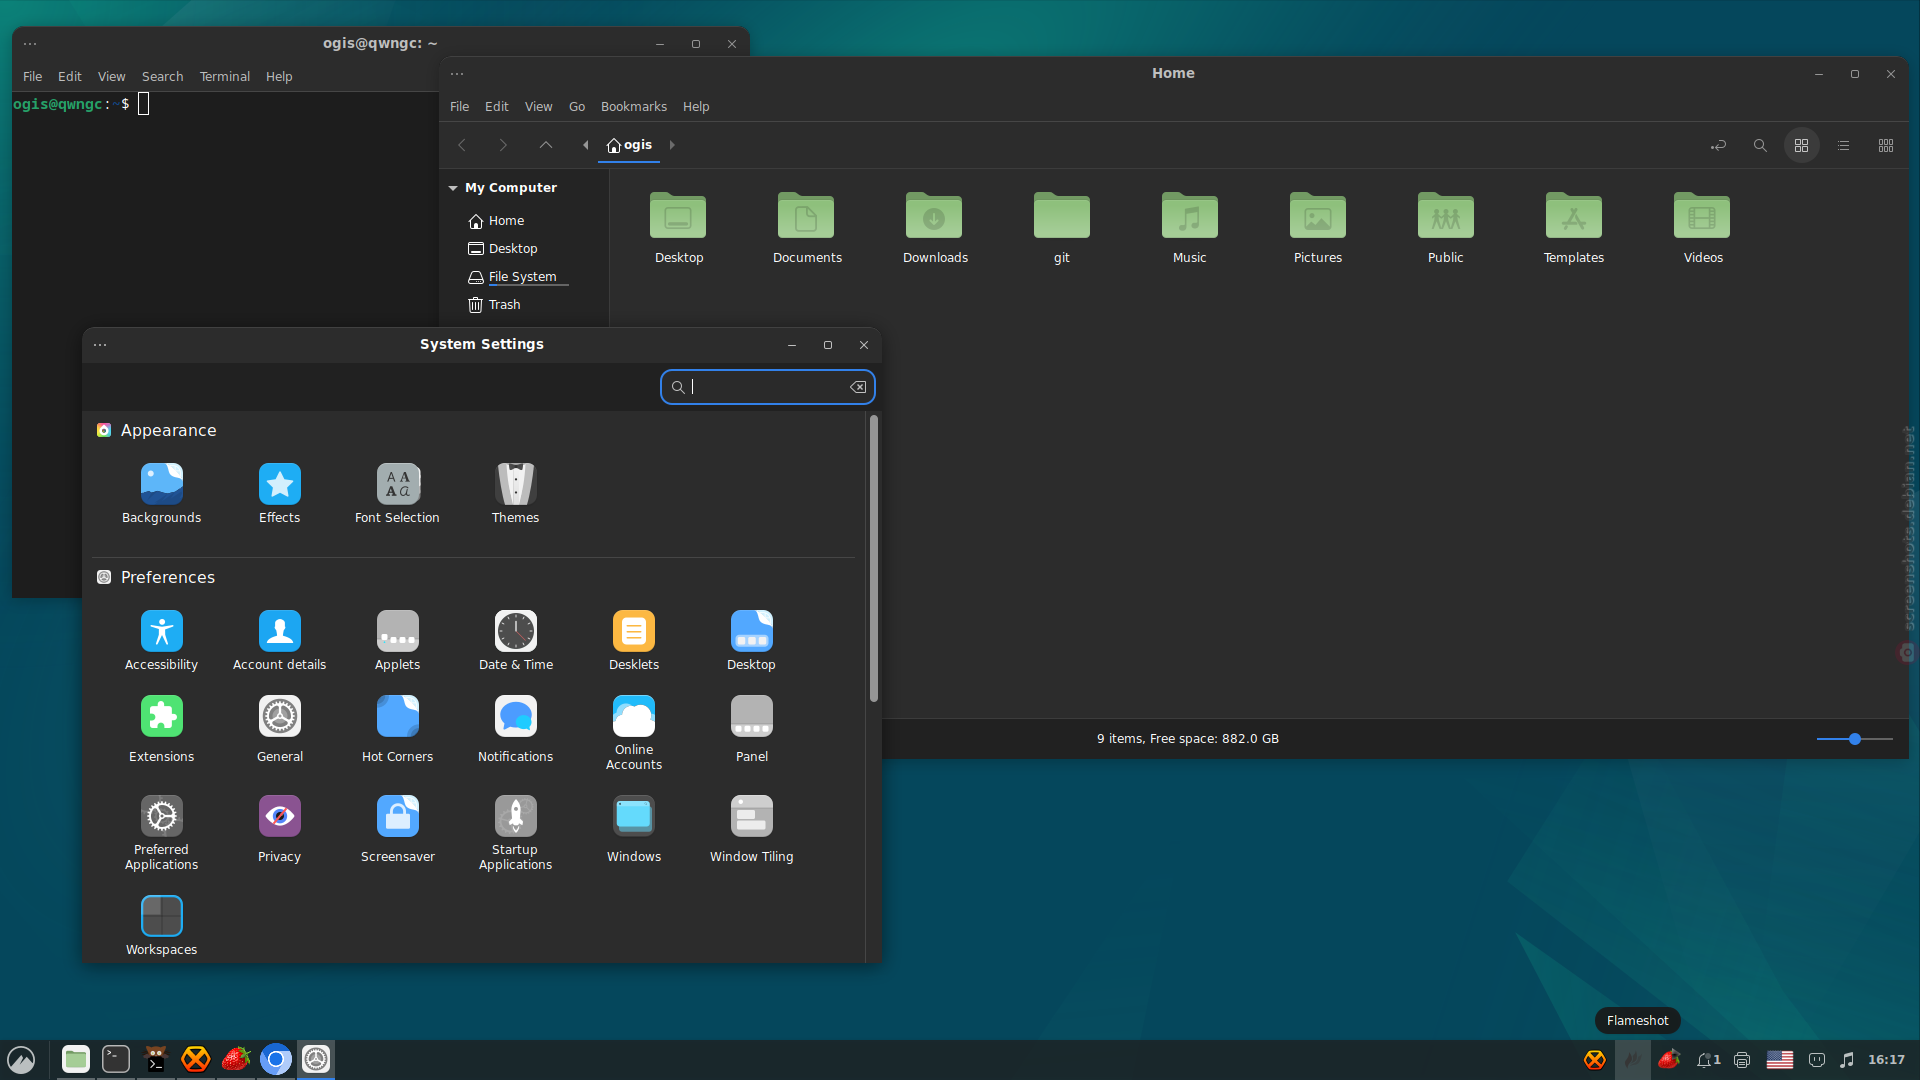1920x1080 pixels.
Task: Open Workspaces settings
Action: pos(161,926)
